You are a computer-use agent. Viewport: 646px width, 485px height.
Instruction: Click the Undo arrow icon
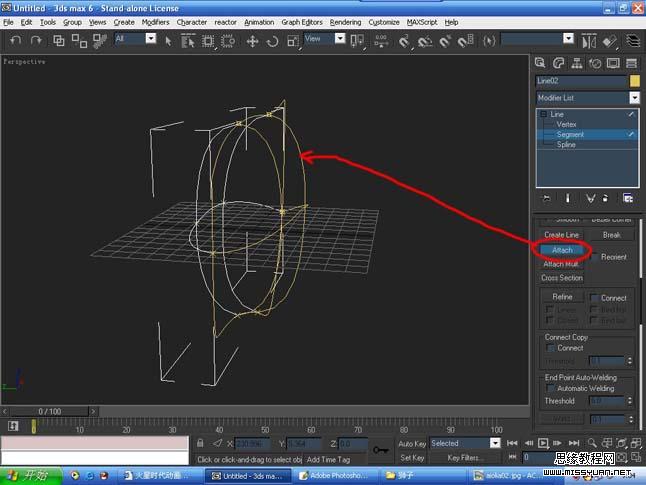16,40
